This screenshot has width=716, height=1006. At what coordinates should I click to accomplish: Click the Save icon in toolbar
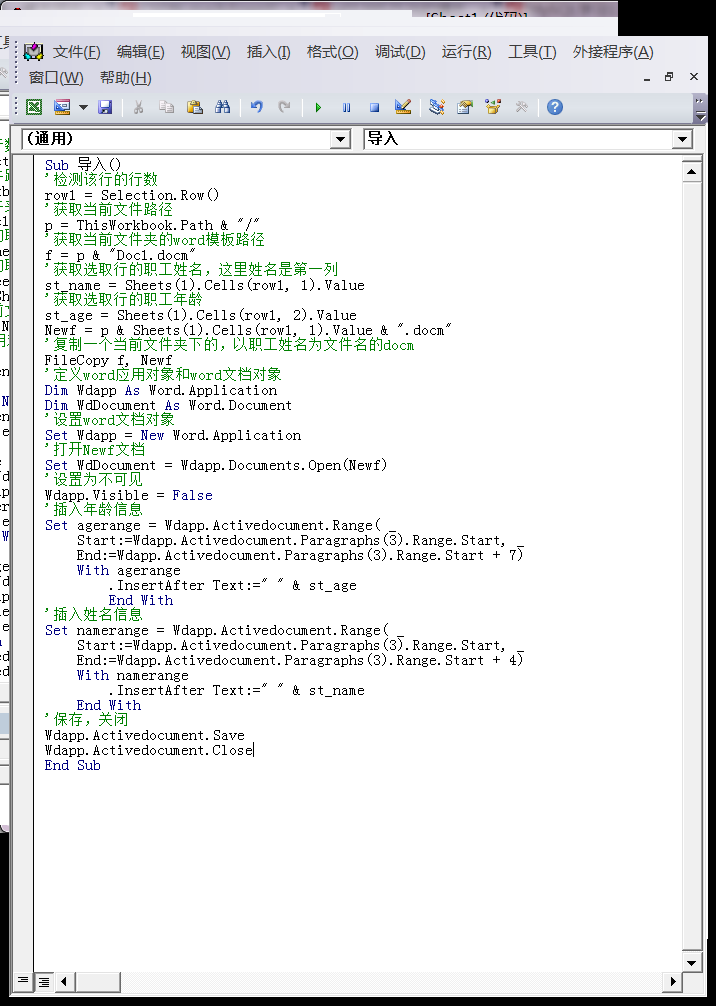105,107
